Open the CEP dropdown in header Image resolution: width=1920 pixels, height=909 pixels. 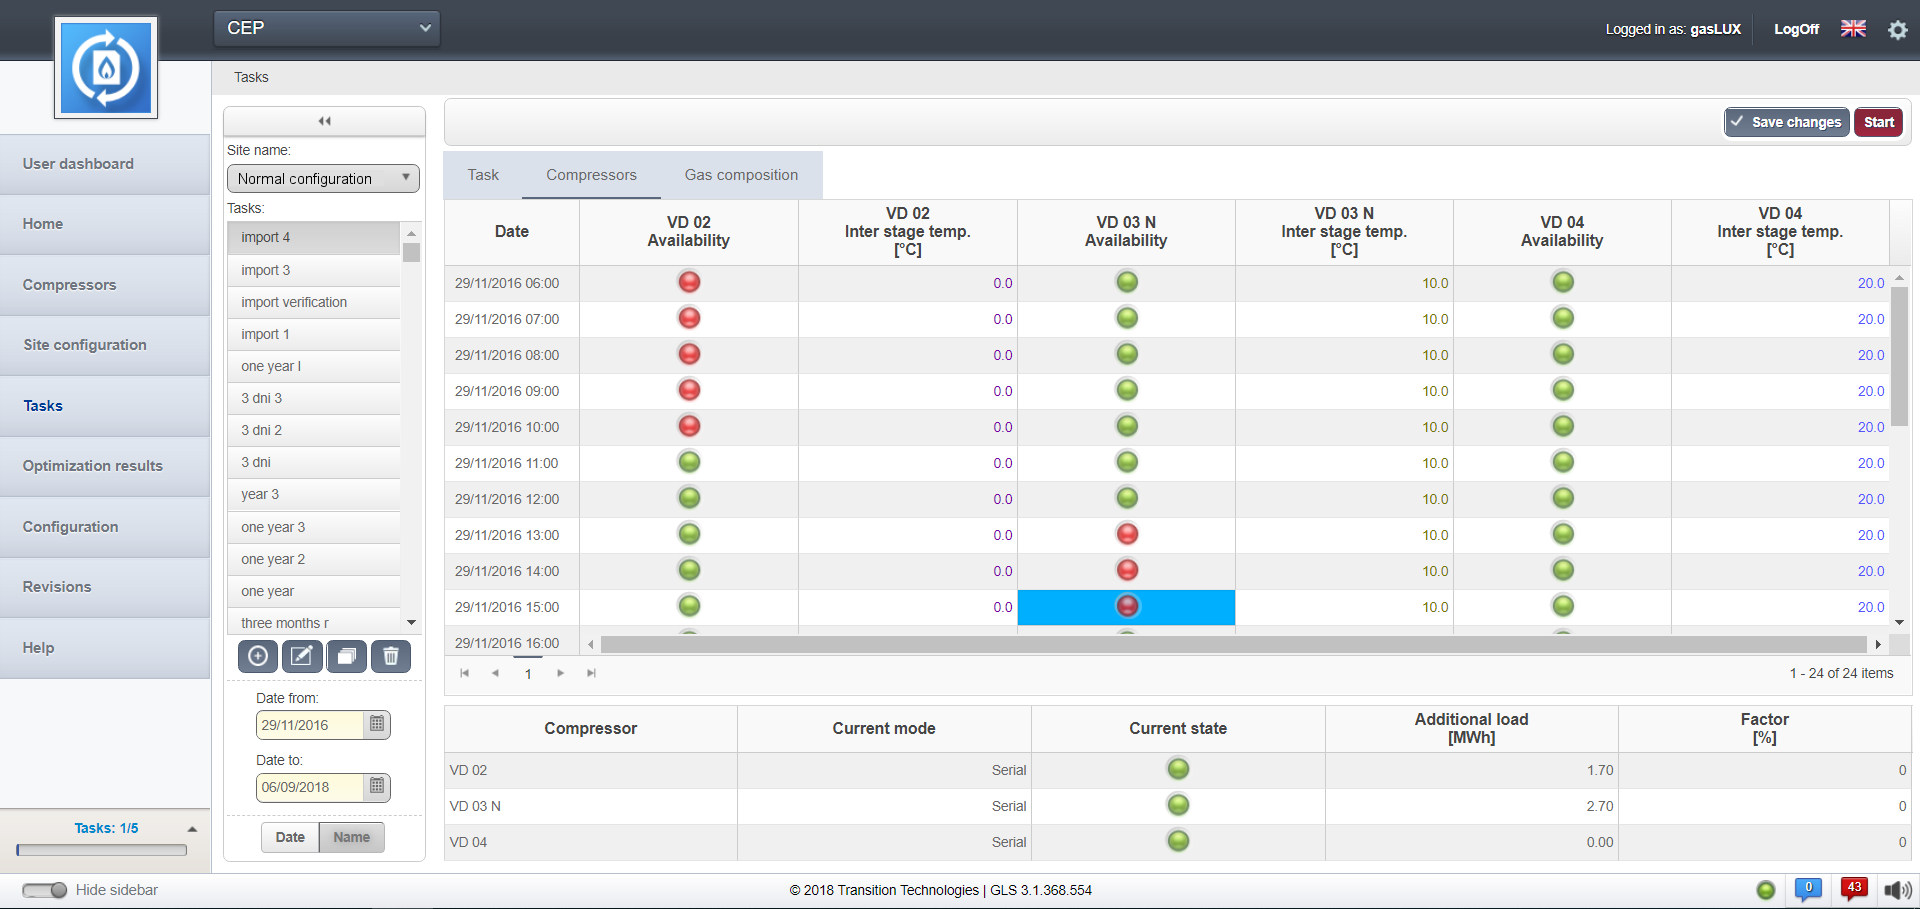tap(326, 28)
